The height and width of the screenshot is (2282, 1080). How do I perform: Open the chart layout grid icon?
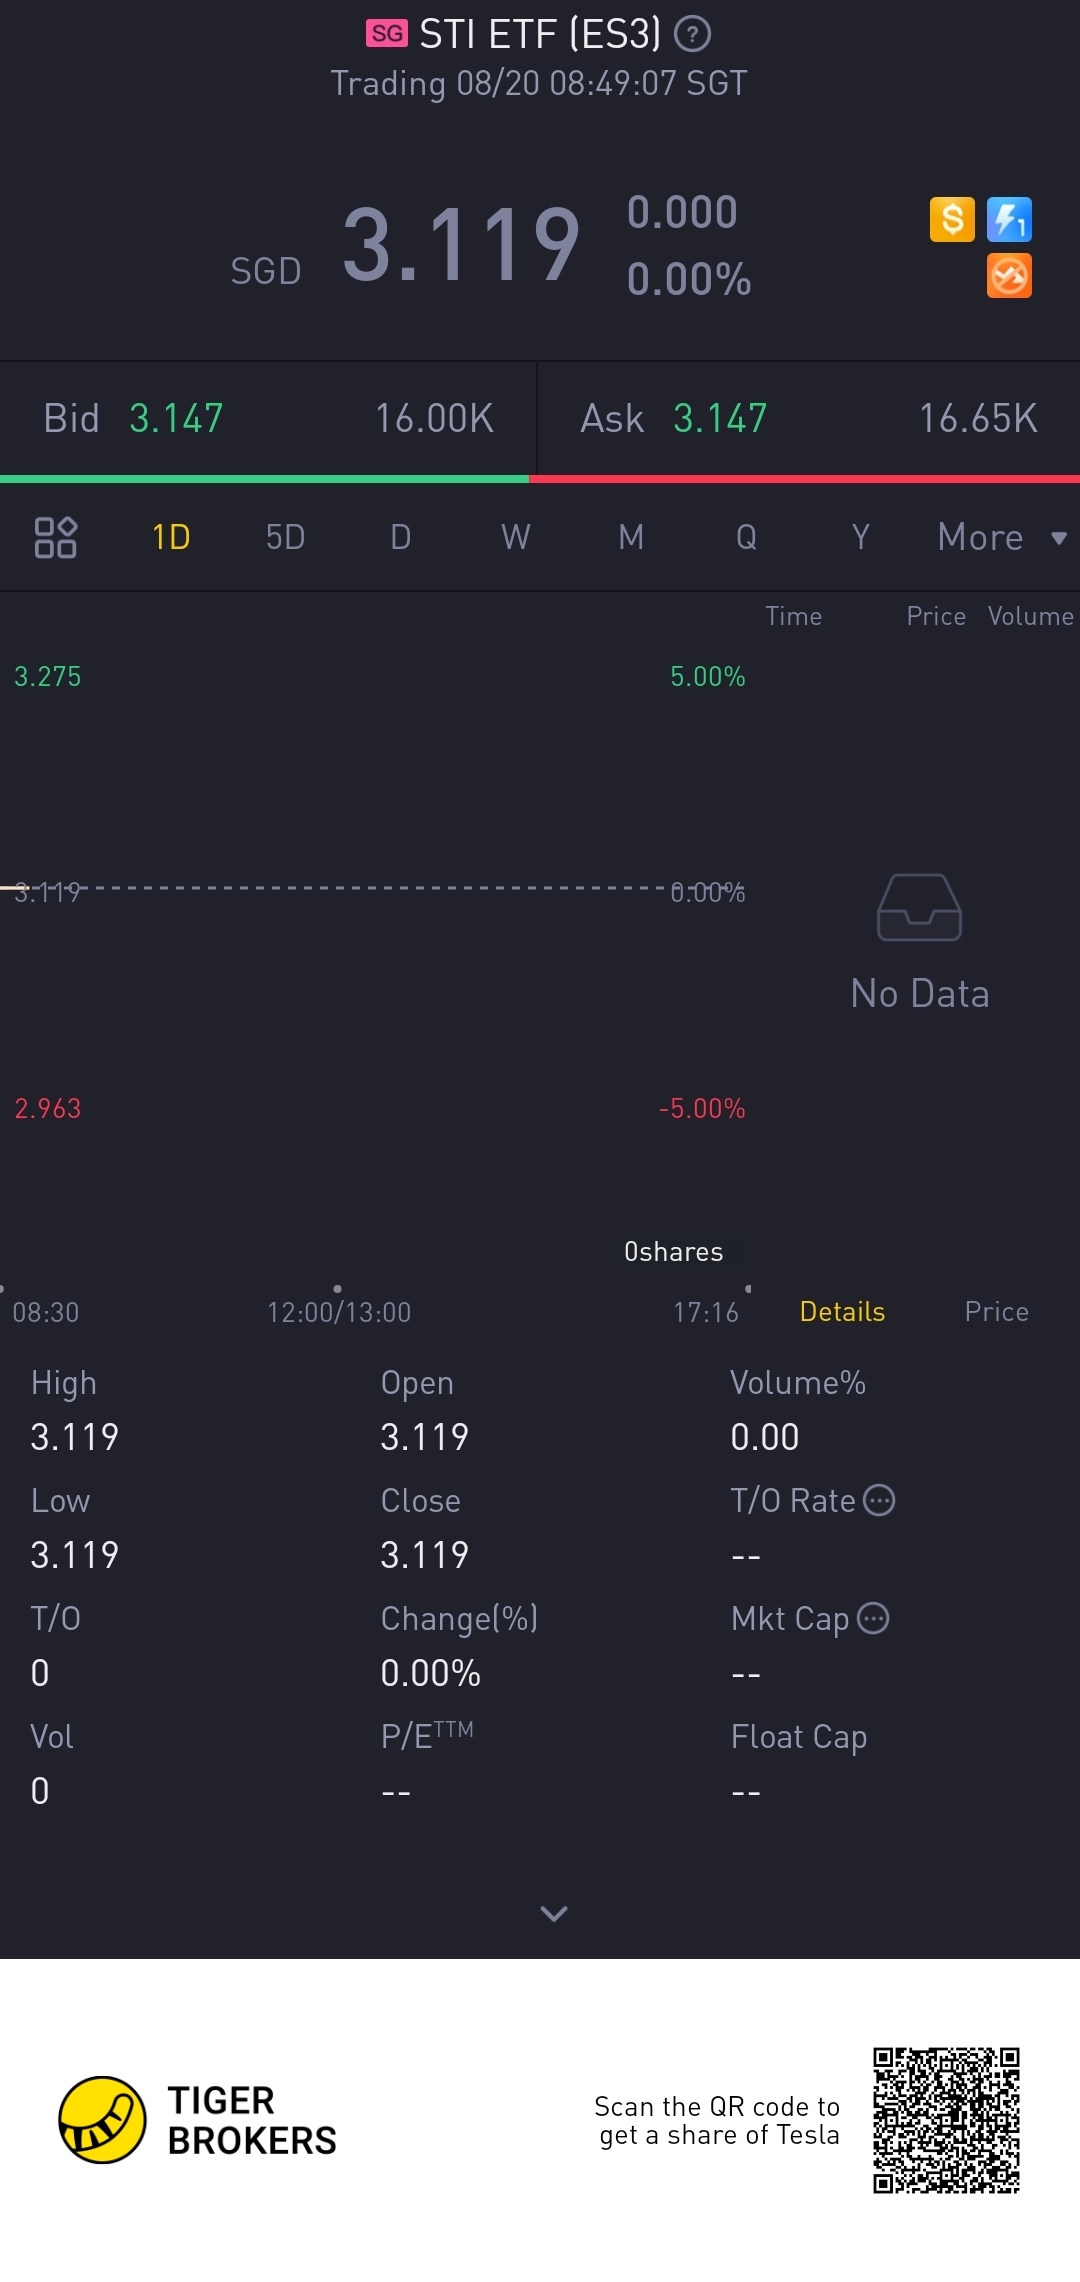pos(56,537)
